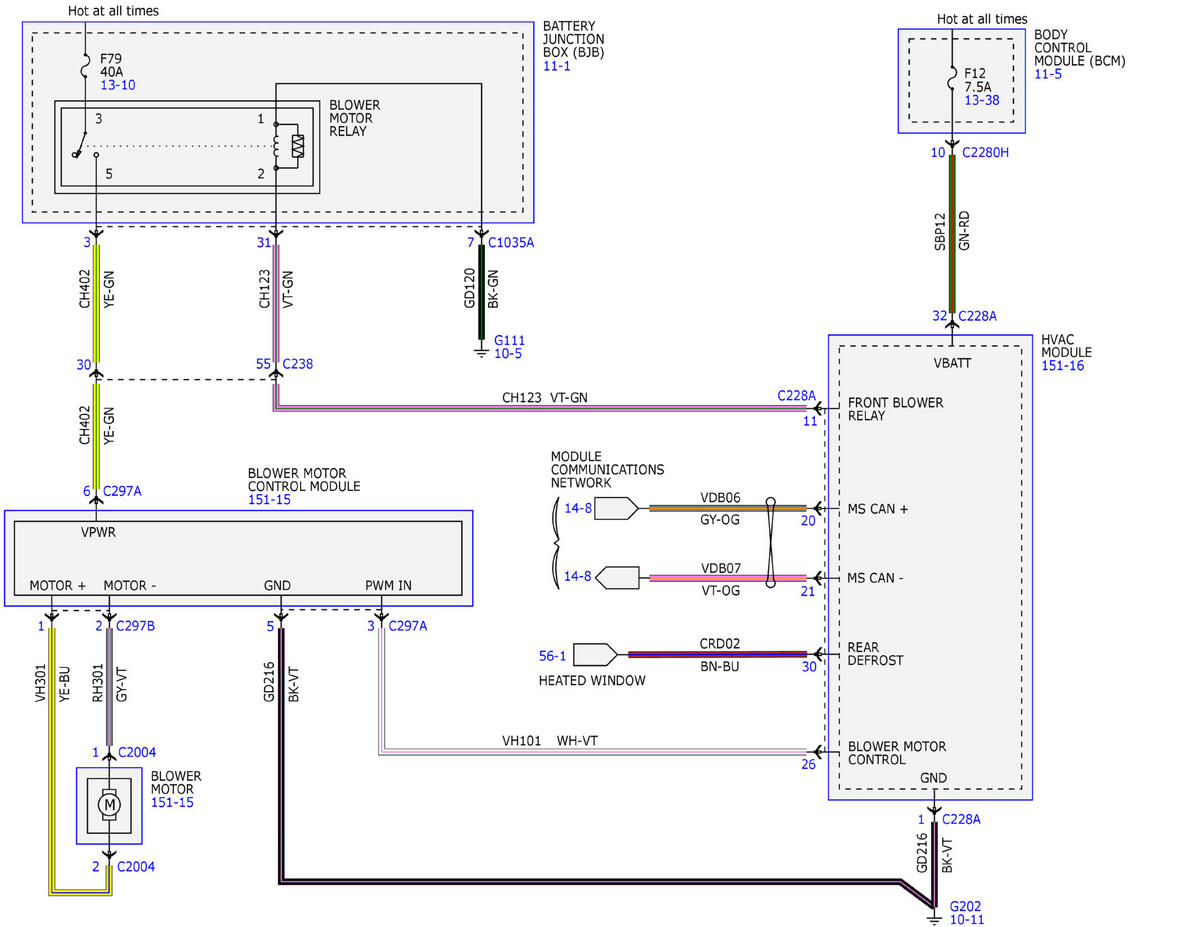Open BJB page reference 11-1
The image size is (1200, 927).
558,65
